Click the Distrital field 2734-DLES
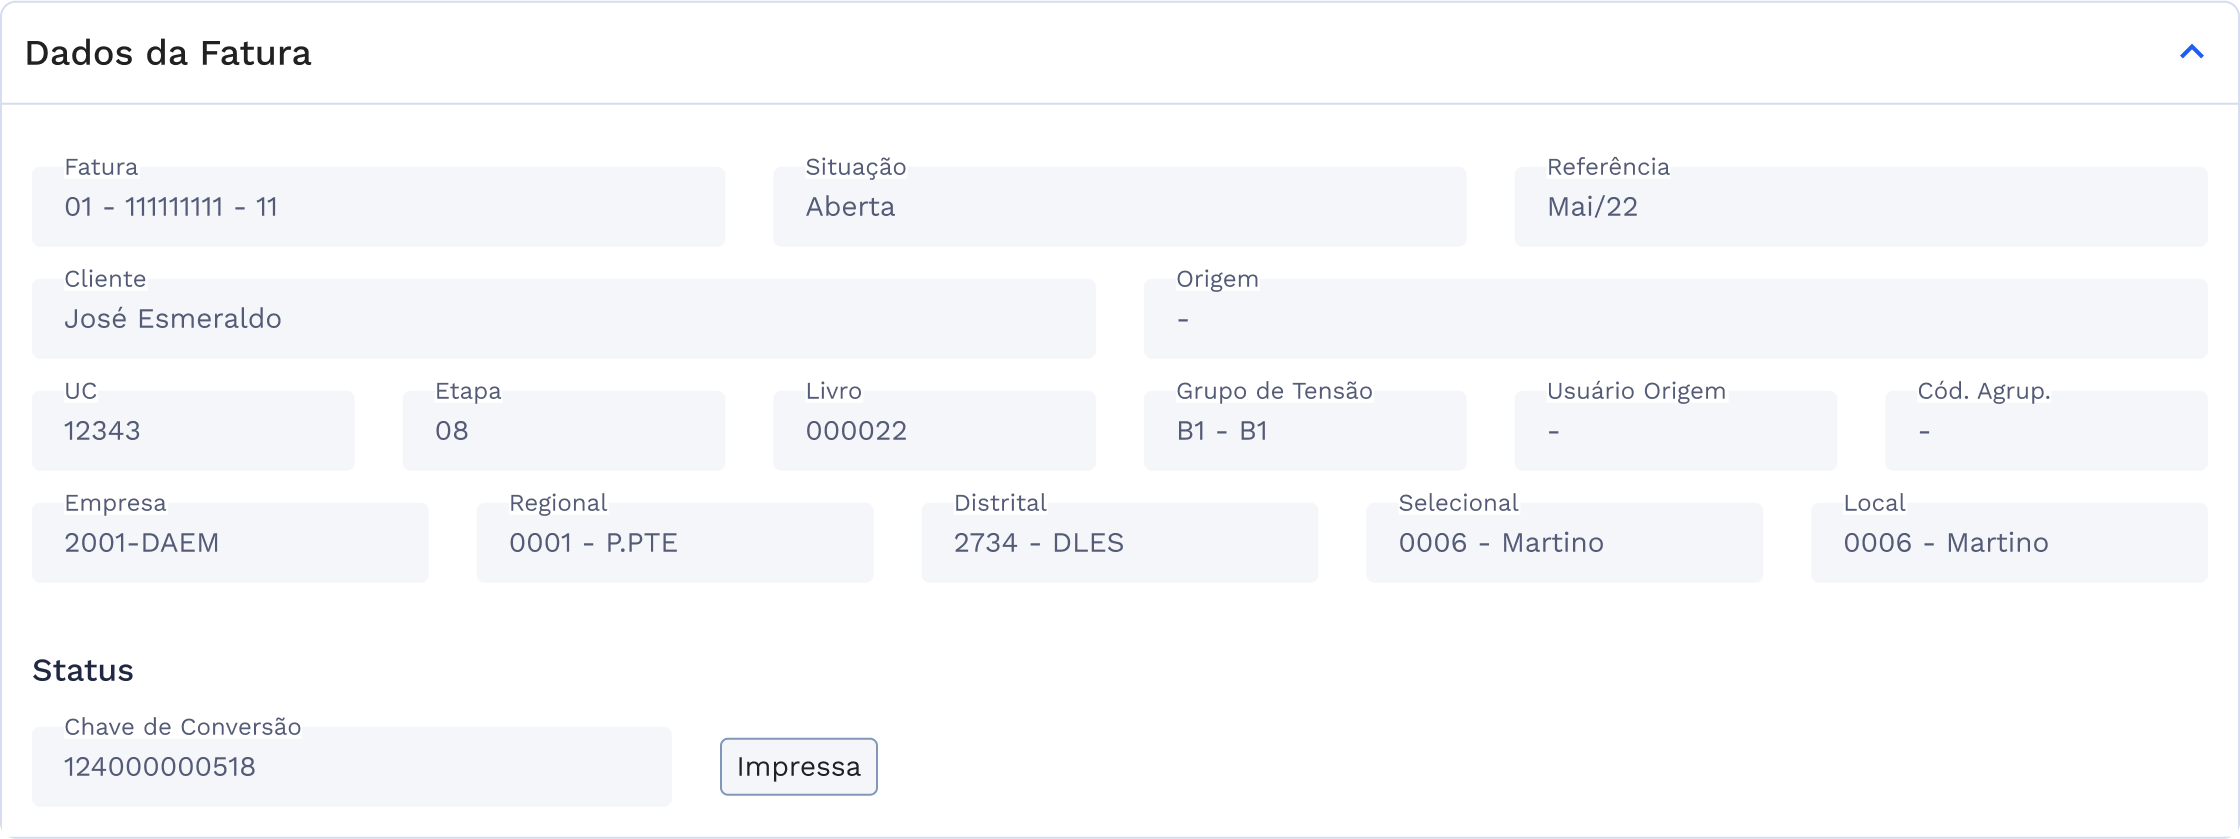 1119,542
